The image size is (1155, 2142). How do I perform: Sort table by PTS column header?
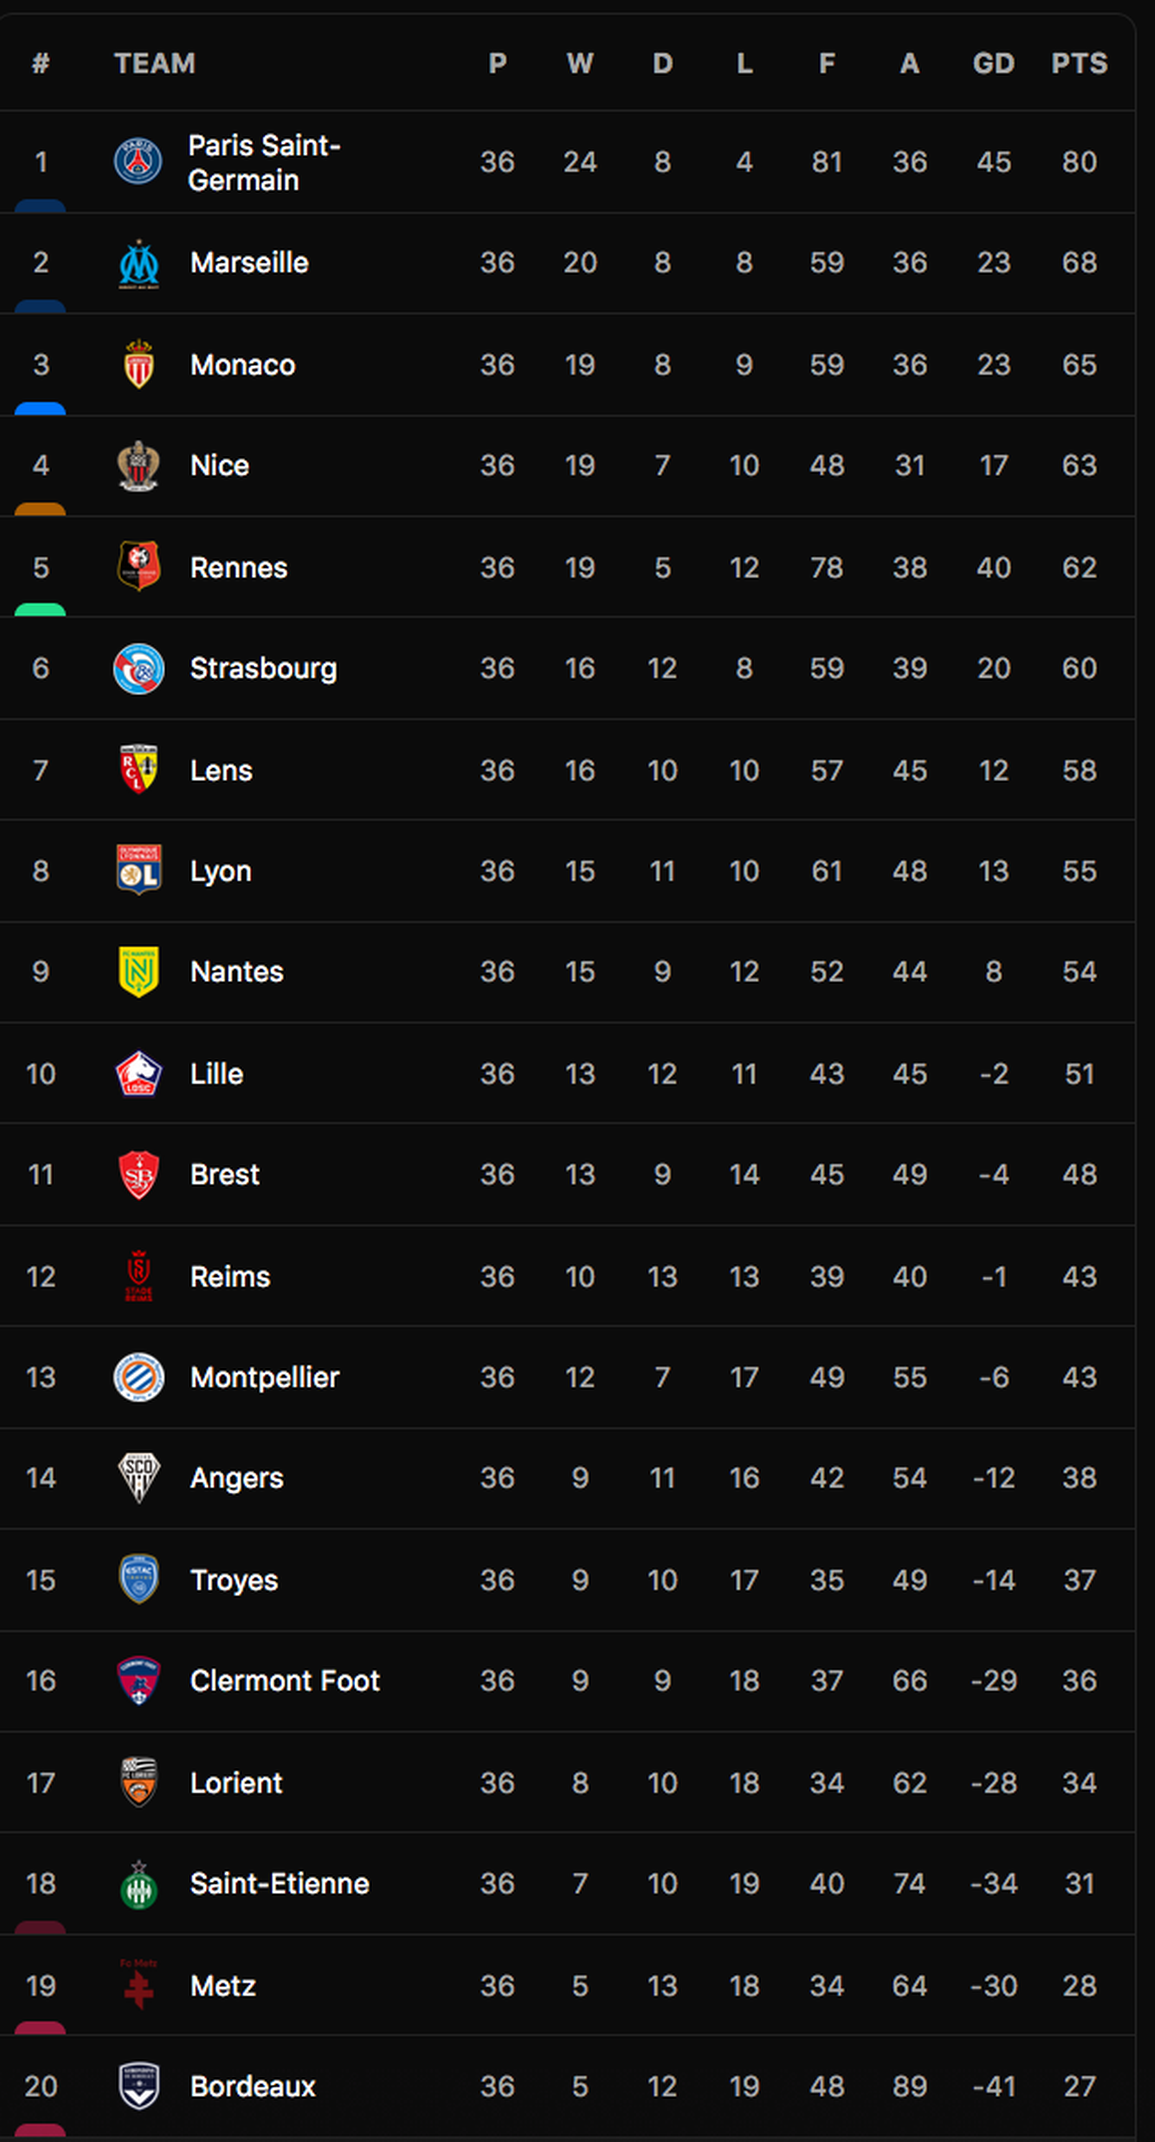coord(1079,64)
